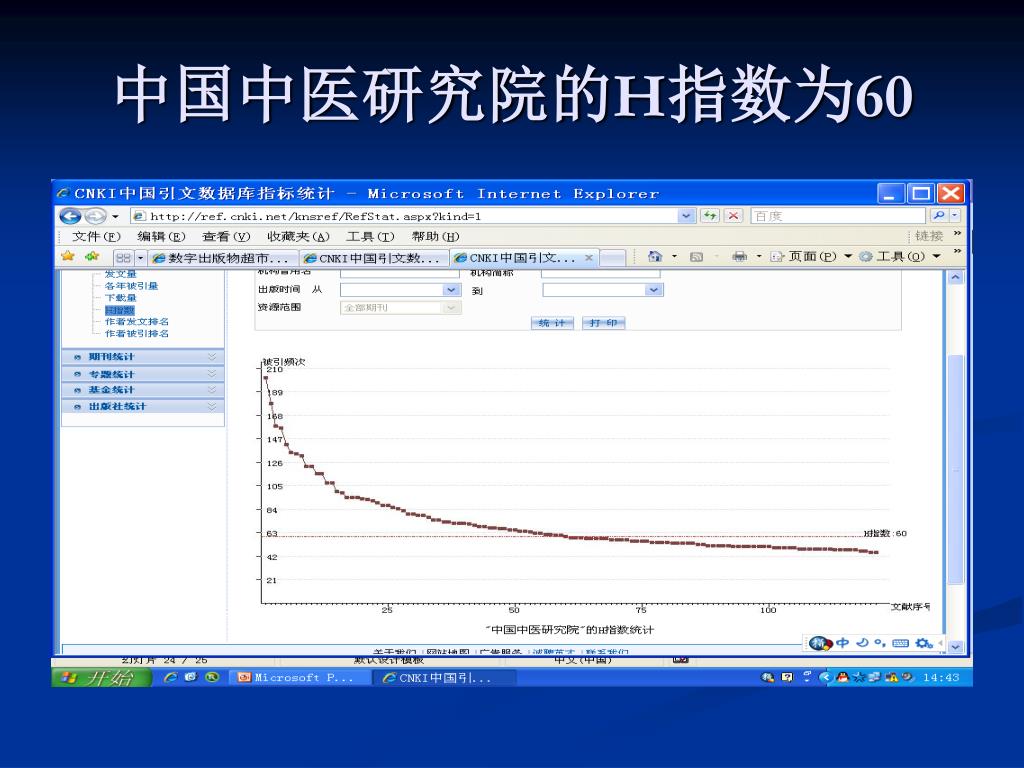
Task: Click the IME punctuation toggle icon
Action: [x=880, y=643]
